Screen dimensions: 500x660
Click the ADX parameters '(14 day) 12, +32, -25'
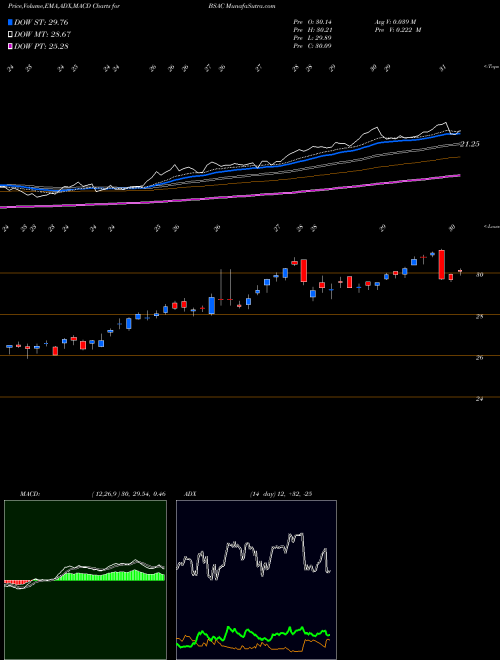[280, 494]
